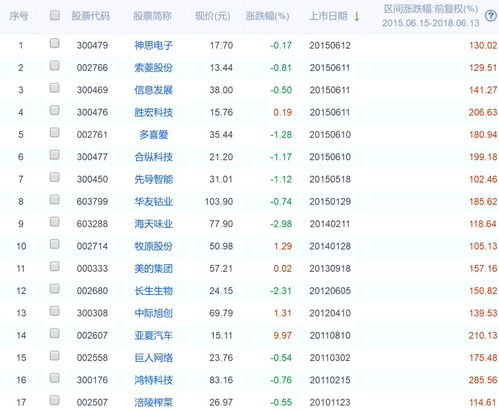Click stock code 300479
This screenshot has width=499, height=410.
coord(92,45)
